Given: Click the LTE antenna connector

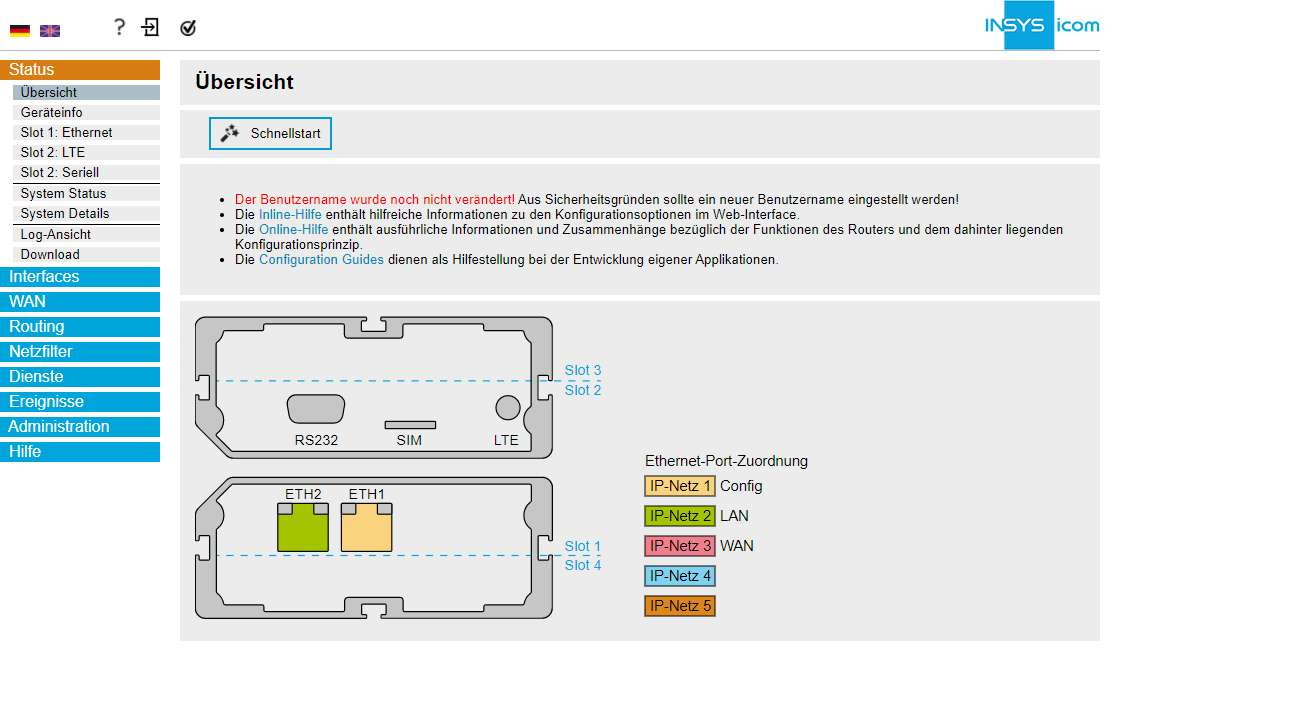Looking at the screenshot, I should (x=508, y=407).
